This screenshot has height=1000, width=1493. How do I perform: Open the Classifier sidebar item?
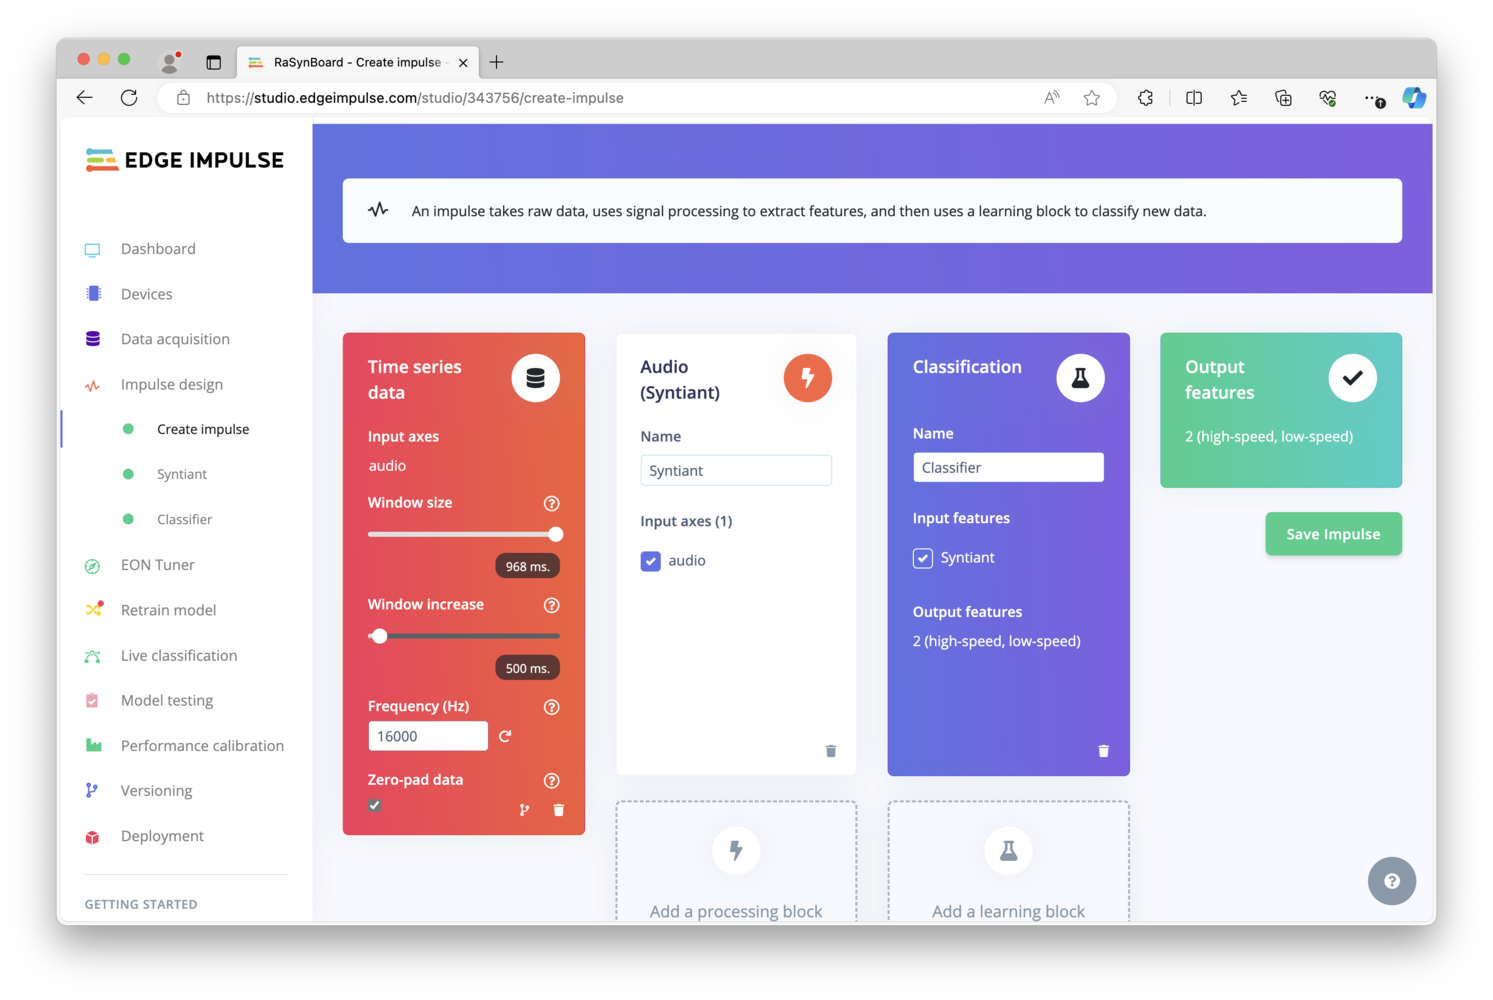point(184,519)
